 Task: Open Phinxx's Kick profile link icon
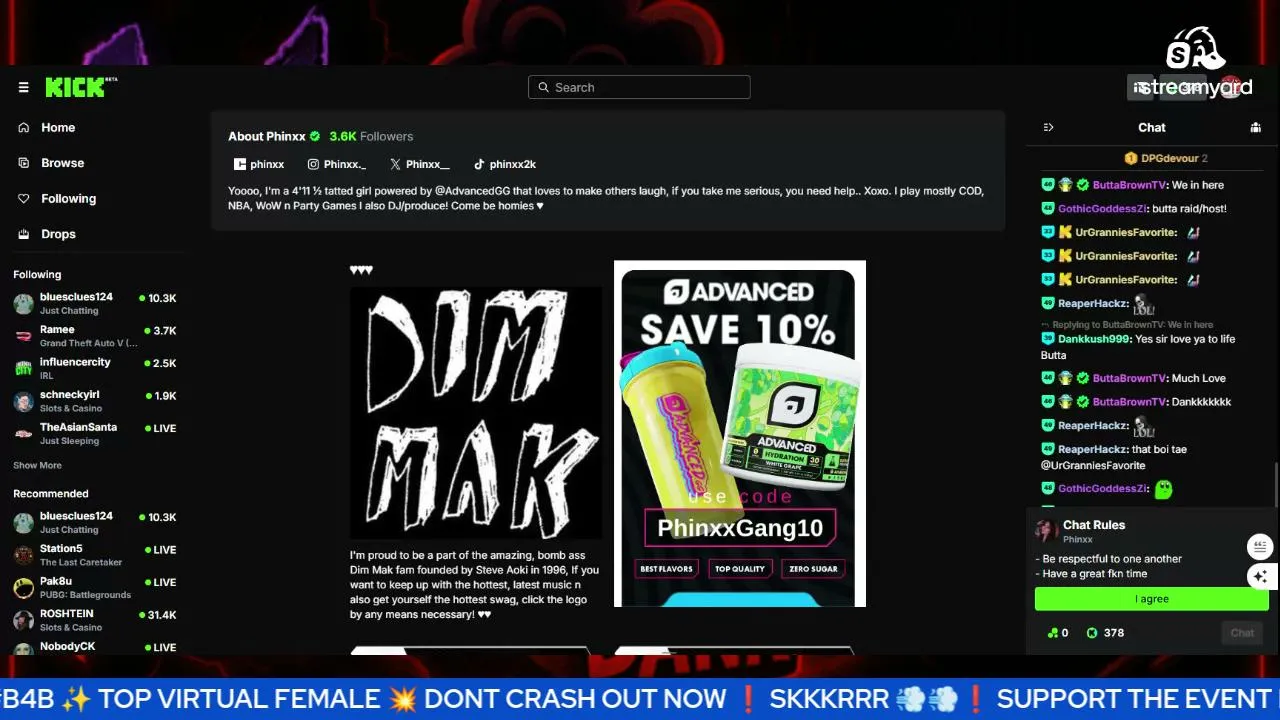[240, 164]
